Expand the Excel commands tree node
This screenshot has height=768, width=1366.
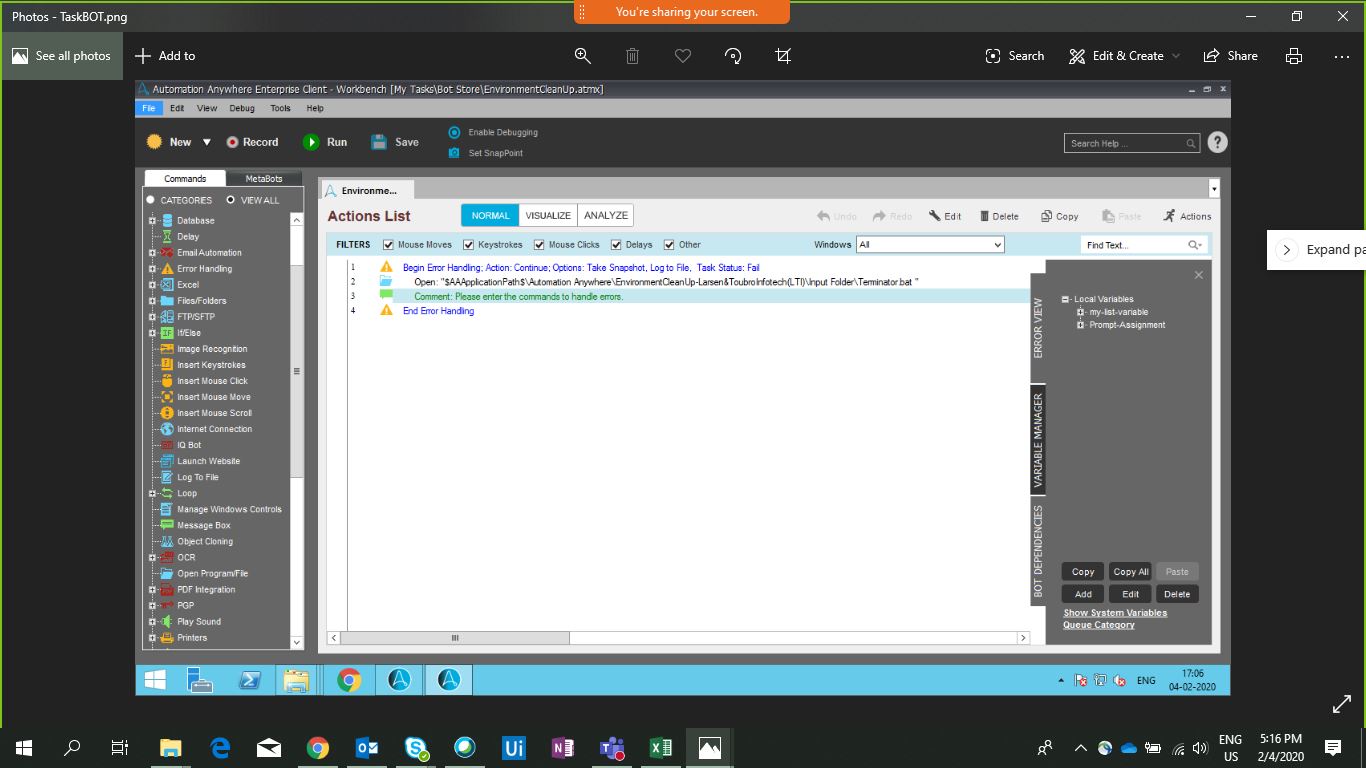tap(152, 285)
